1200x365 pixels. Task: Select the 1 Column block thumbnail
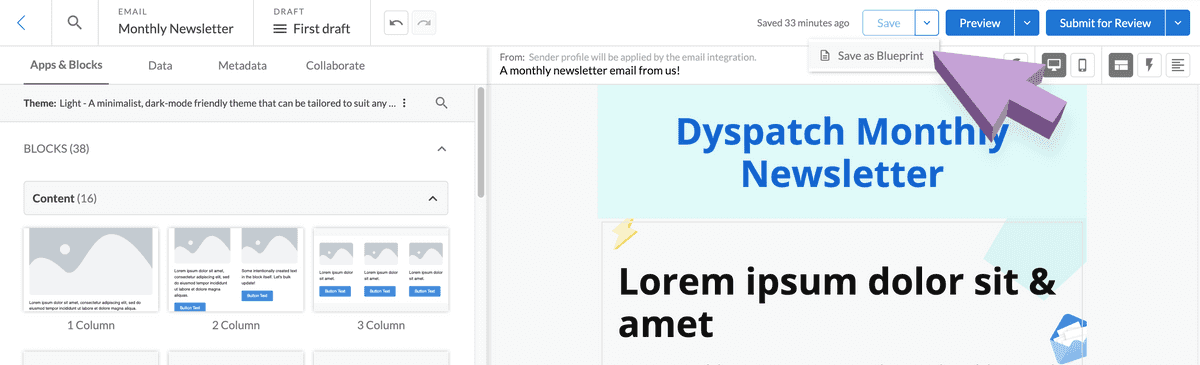(91, 269)
